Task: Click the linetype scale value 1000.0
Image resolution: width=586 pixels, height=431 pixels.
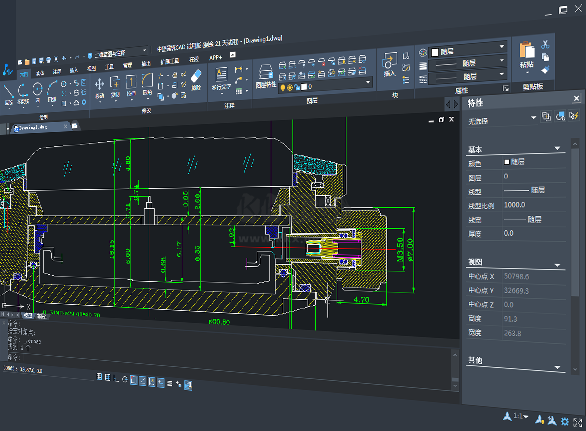Action: coord(515,204)
